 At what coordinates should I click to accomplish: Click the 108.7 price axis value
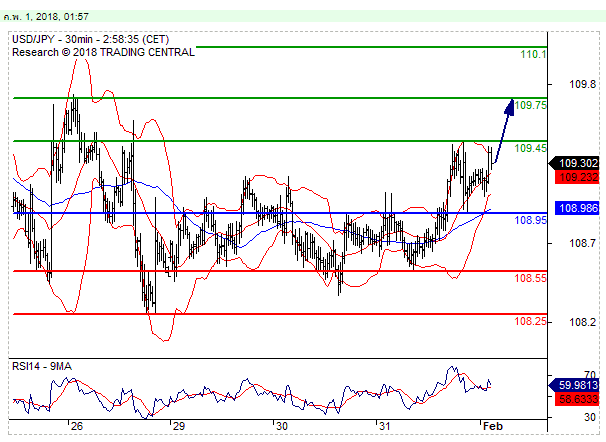582,243
